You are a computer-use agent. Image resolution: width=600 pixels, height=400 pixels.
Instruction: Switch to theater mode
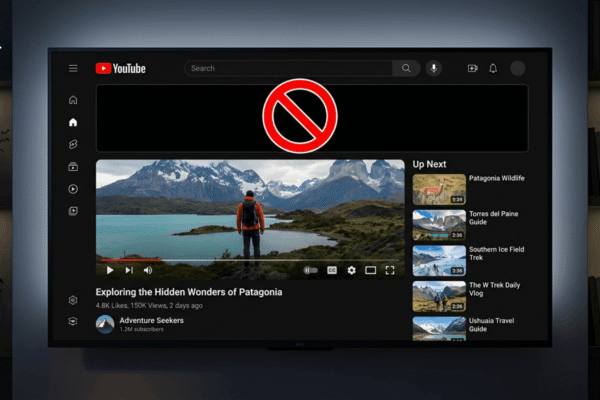tap(370, 270)
